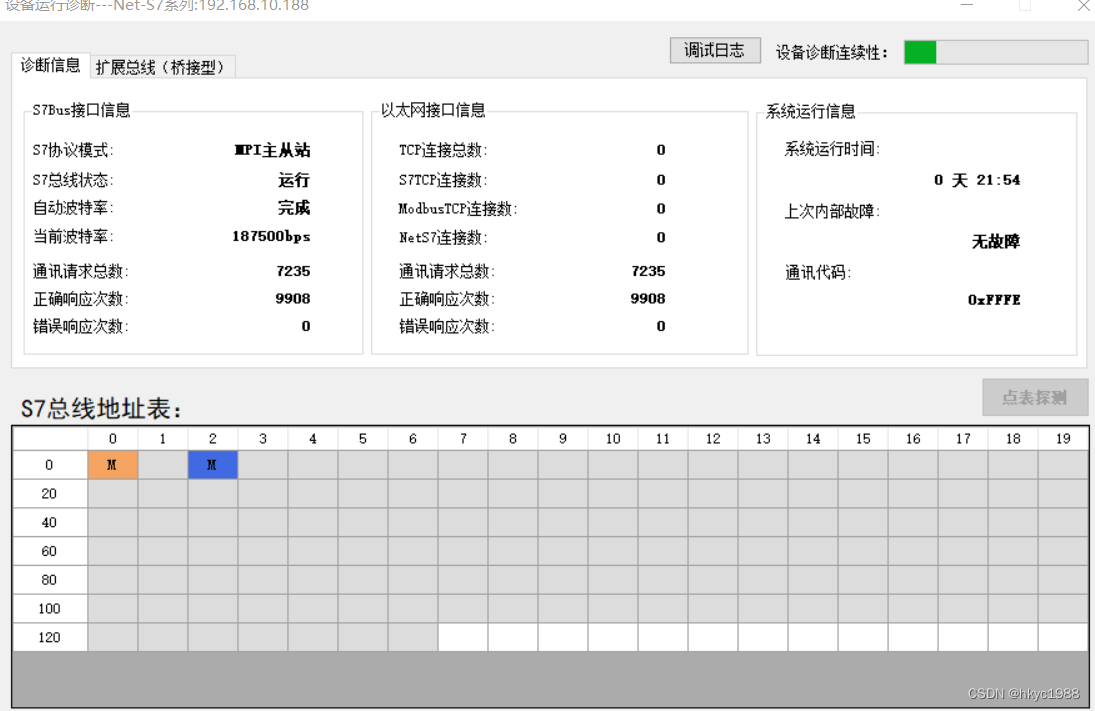Select the blue M cell at address 2
Image resolution: width=1095 pixels, height=711 pixels.
(212, 465)
